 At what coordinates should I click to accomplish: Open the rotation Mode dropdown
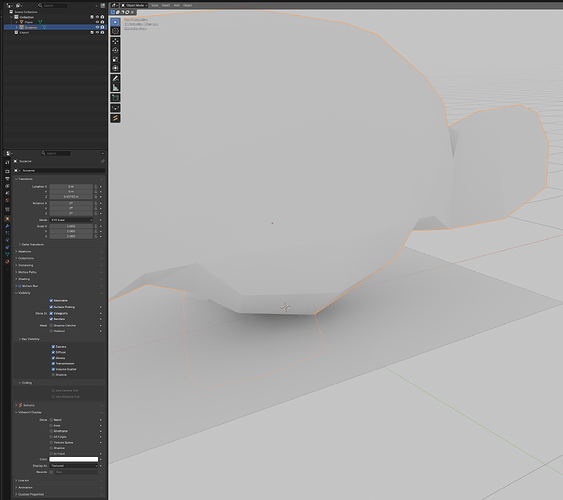(x=71, y=220)
